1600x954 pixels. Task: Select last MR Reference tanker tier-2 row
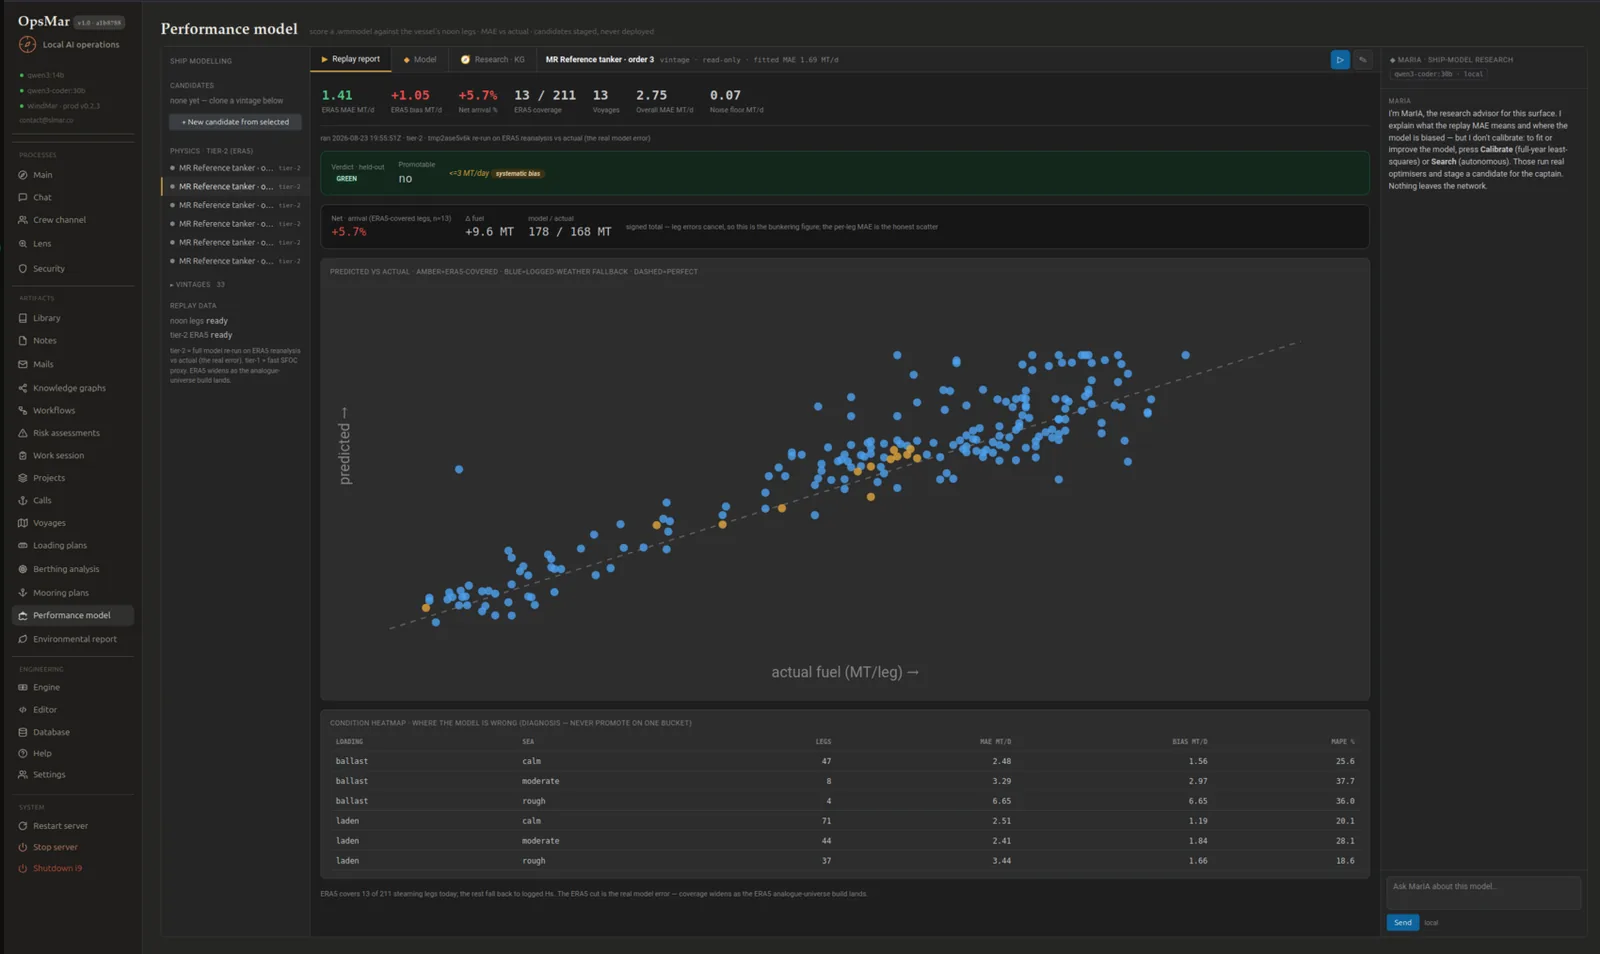[235, 261]
